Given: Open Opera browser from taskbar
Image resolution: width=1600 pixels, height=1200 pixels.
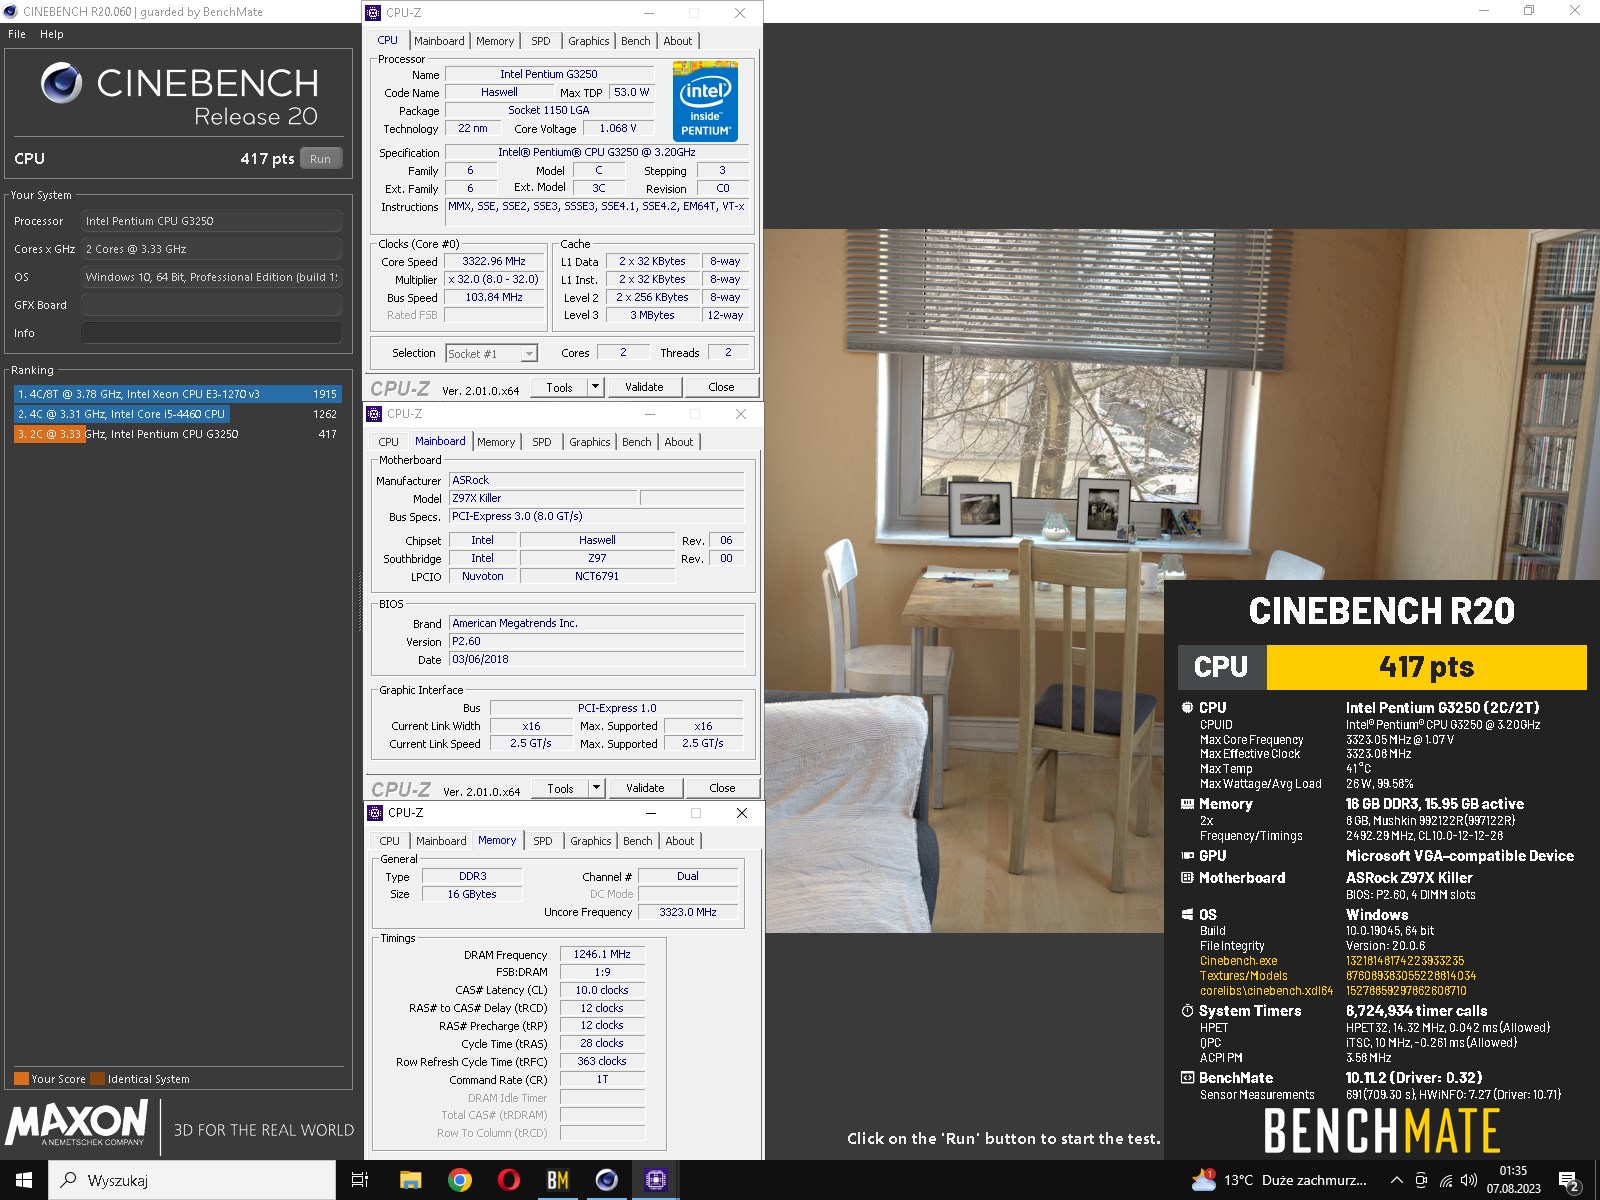Looking at the screenshot, I should tap(508, 1180).
